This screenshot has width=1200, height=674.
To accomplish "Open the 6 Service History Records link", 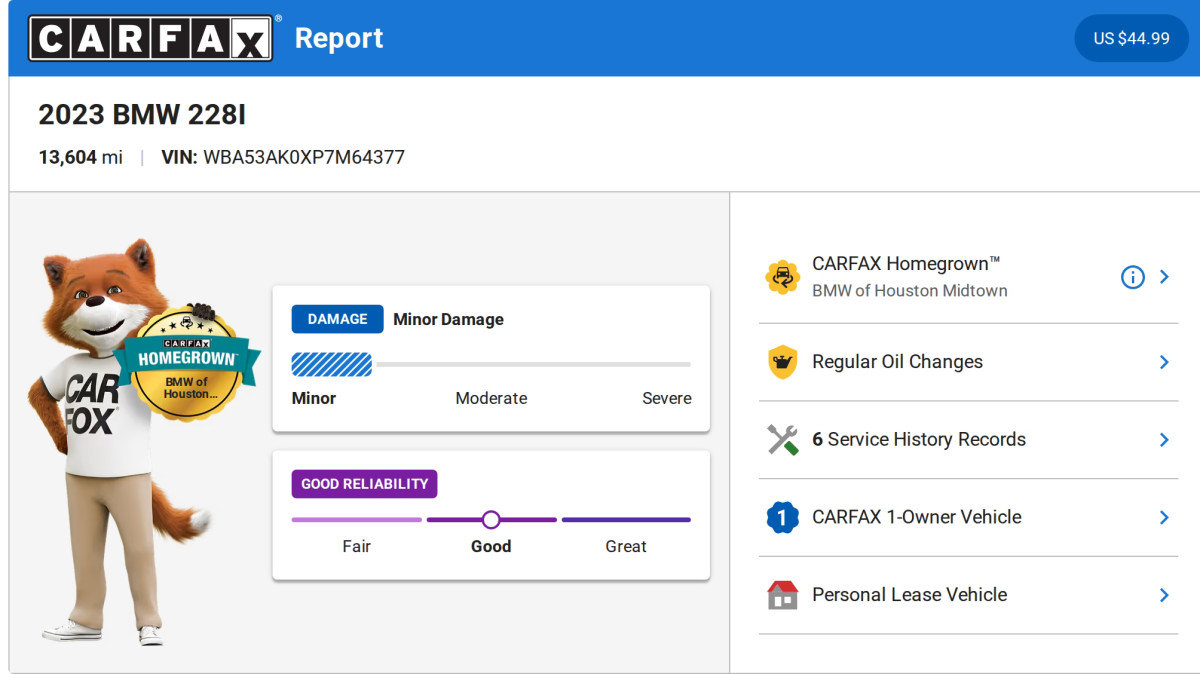I will pyautogui.click(x=919, y=440).
